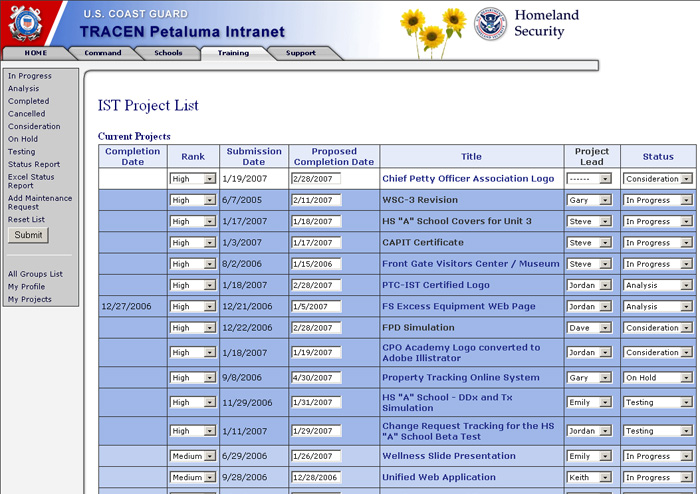
Task: Click the Homeland Security seal icon
Action: tap(490, 24)
